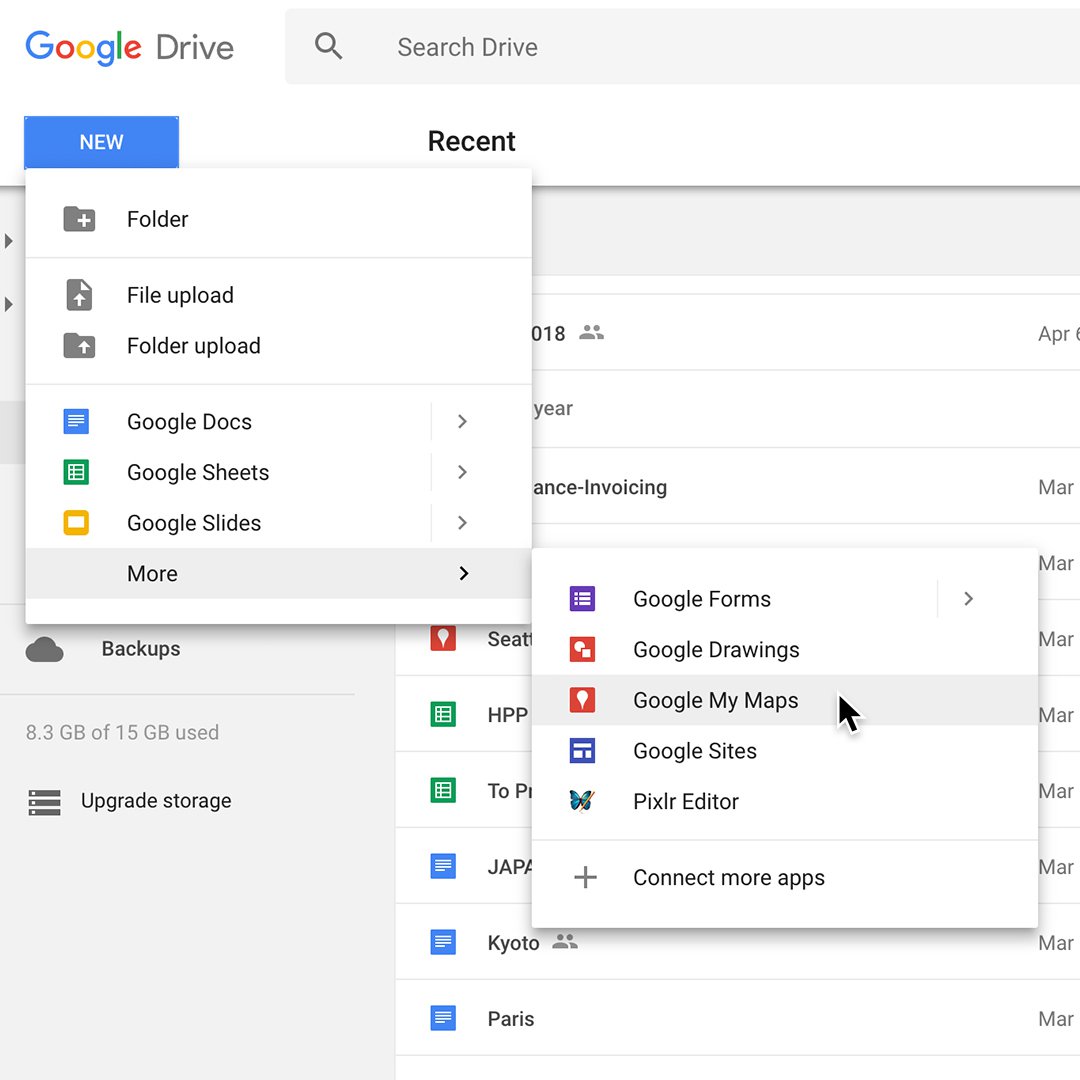Create a new Google Sheets spreadsheet
Screen dimensions: 1080x1080
[x=227, y=472]
